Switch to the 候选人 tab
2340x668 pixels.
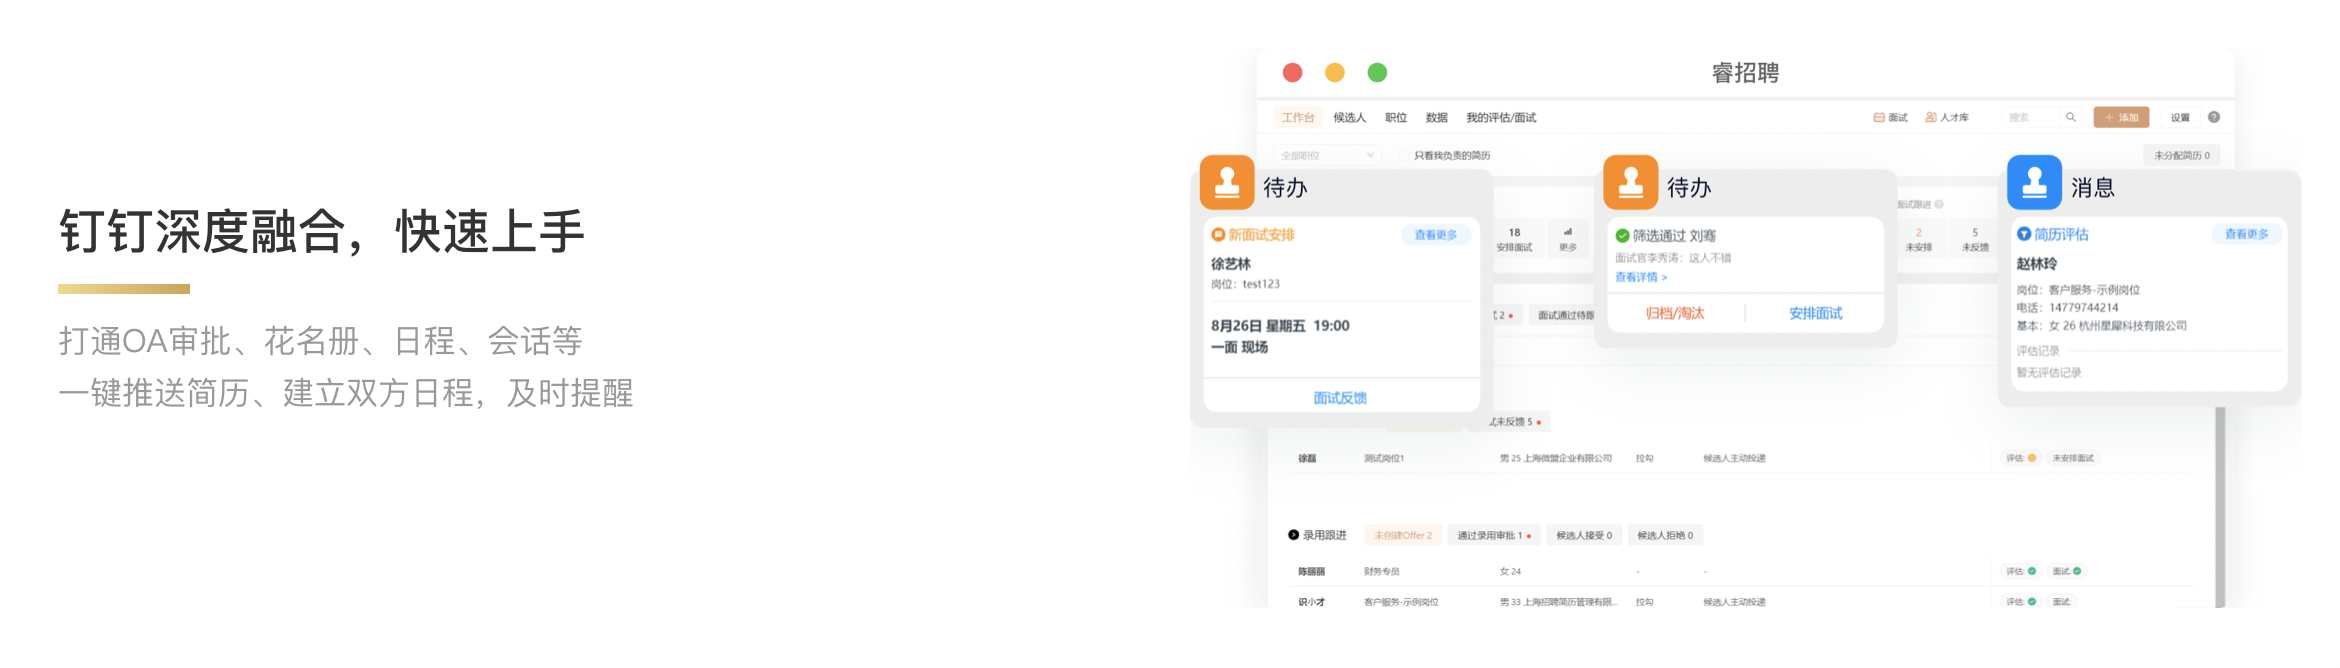(x=1349, y=117)
